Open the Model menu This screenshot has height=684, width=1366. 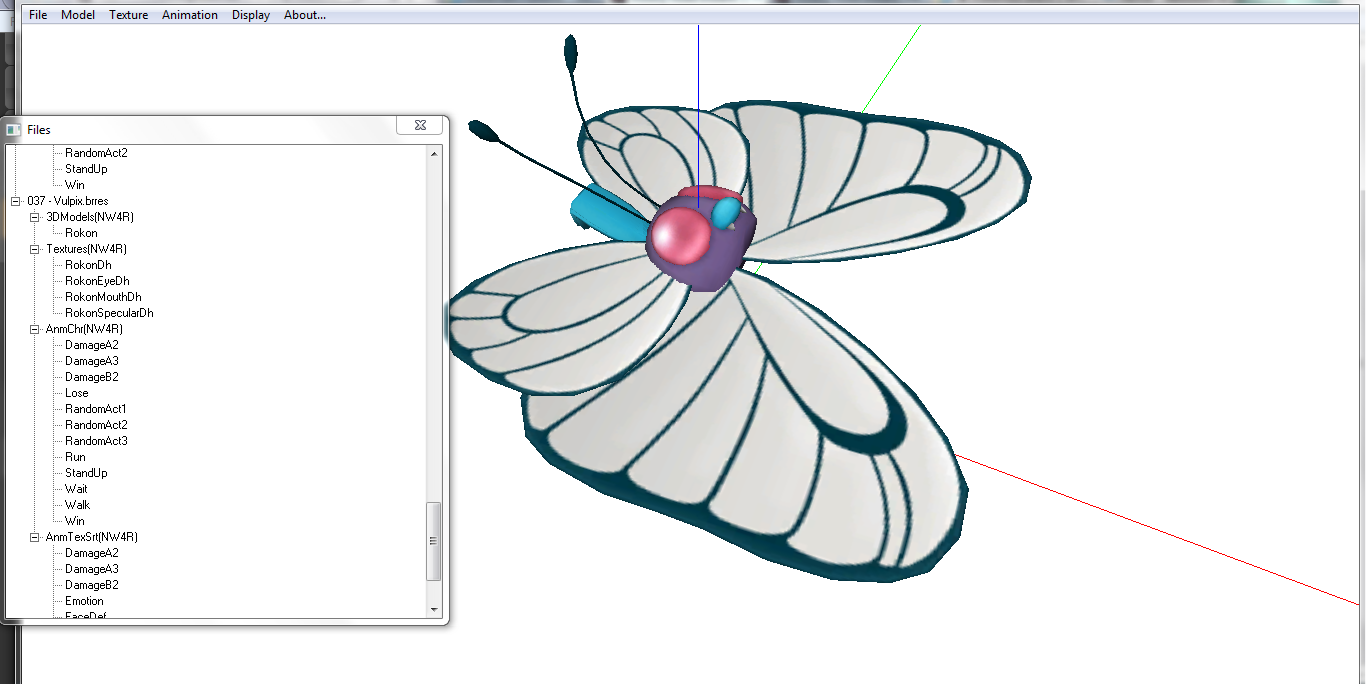[78, 15]
